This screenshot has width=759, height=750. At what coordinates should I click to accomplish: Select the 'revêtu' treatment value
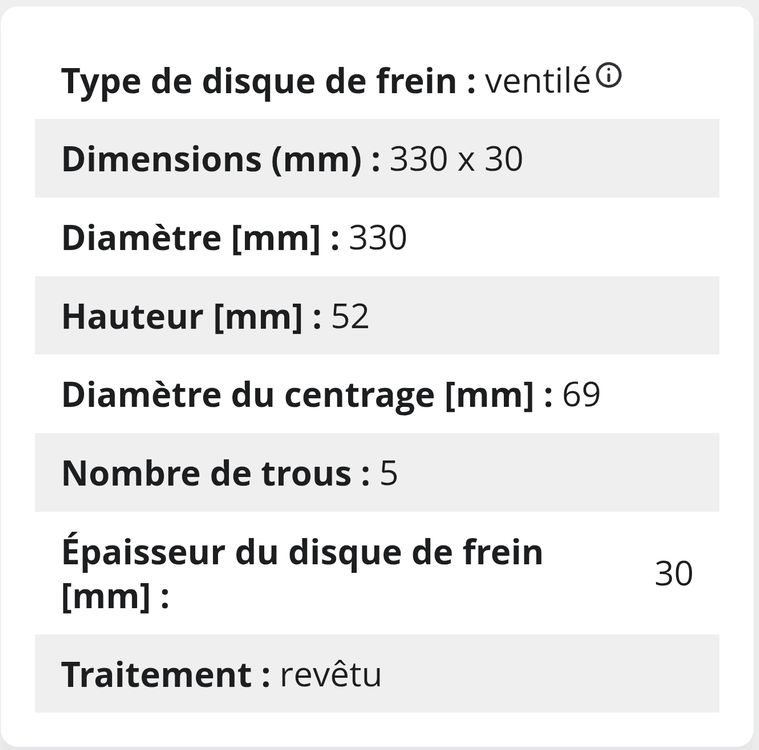(331, 674)
